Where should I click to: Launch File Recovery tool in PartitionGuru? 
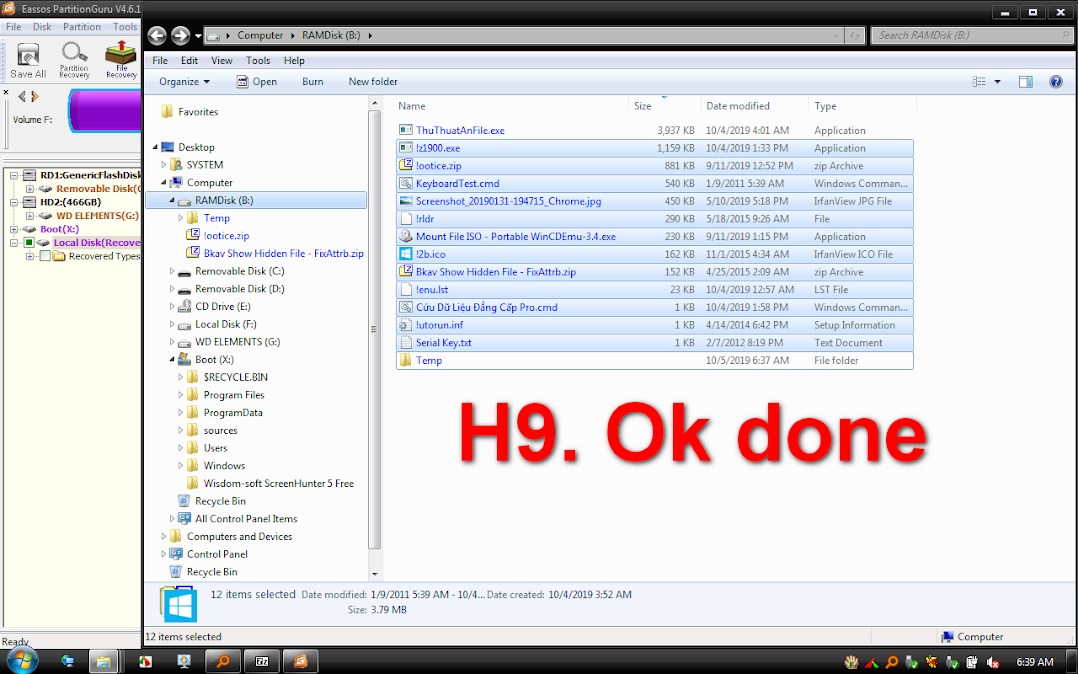pyautogui.click(x=121, y=59)
